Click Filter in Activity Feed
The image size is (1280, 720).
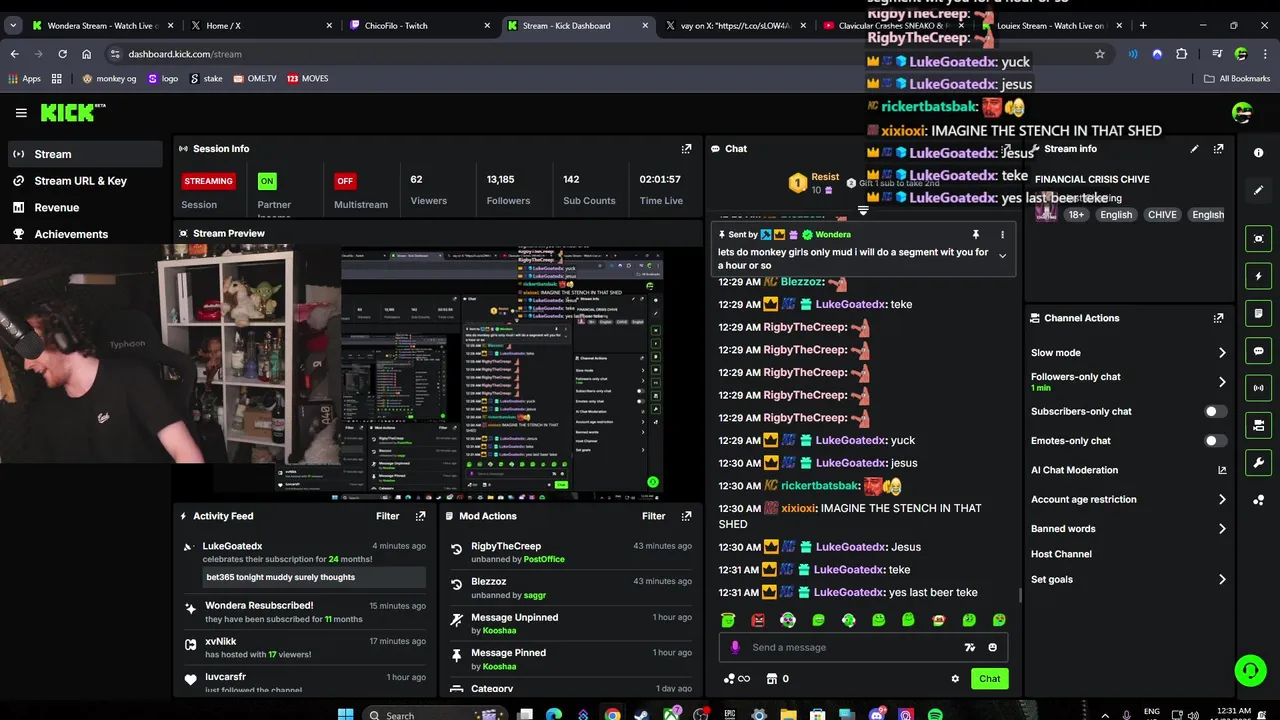point(388,516)
